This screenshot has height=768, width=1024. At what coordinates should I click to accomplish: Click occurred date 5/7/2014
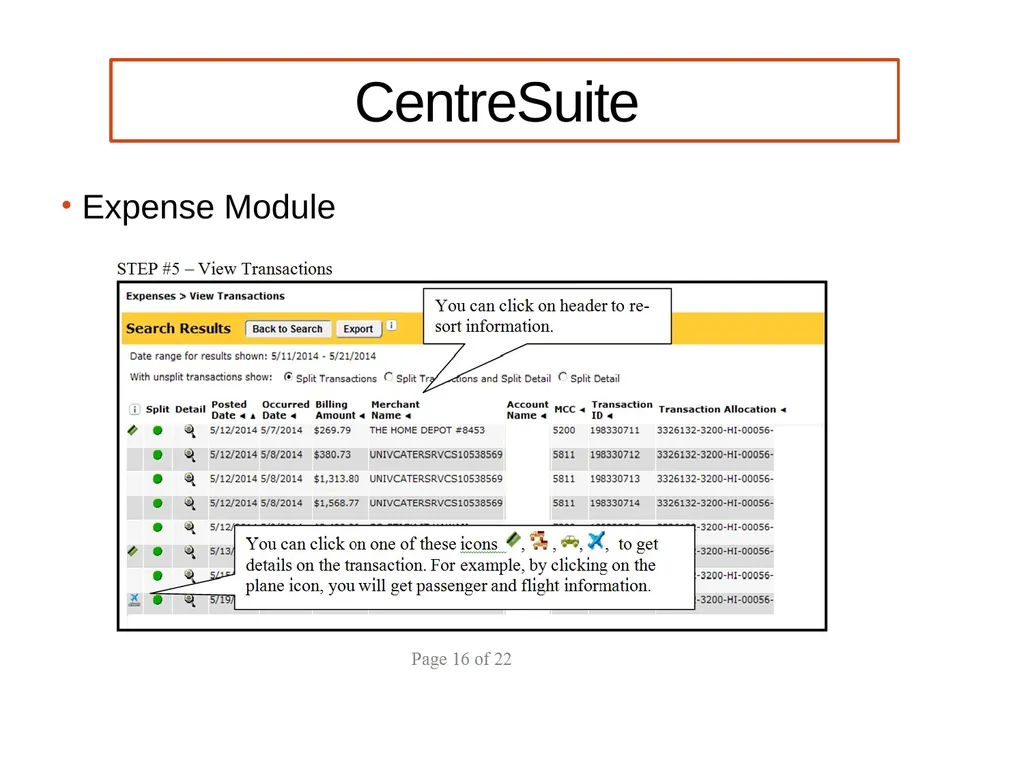pos(281,430)
